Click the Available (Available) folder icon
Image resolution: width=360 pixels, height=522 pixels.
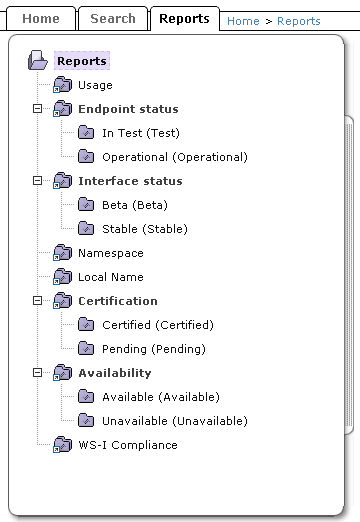[x=86, y=396]
